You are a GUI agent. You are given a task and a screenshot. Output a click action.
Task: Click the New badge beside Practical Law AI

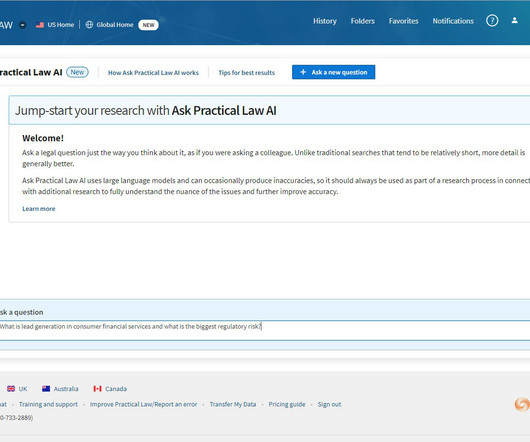[77, 72]
